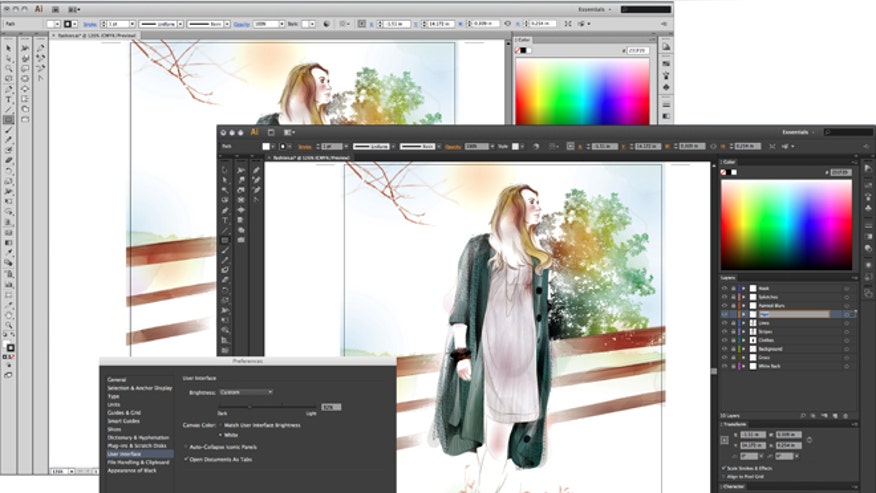Click the constrain proportions link in Transform panel
The width and height of the screenshot is (876, 493).
tap(810, 440)
